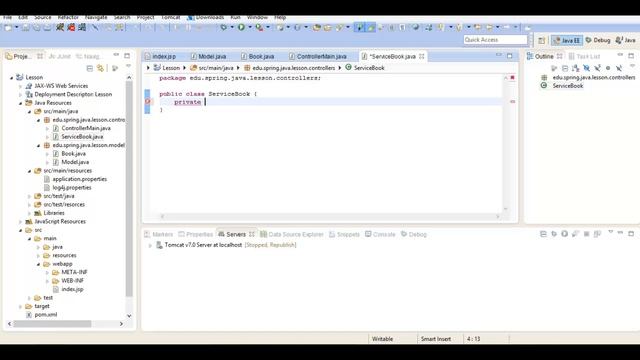The width and height of the screenshot is (640, 360).
Task: Expand the src/test/java folder
Action: click(x=29, y=196)
